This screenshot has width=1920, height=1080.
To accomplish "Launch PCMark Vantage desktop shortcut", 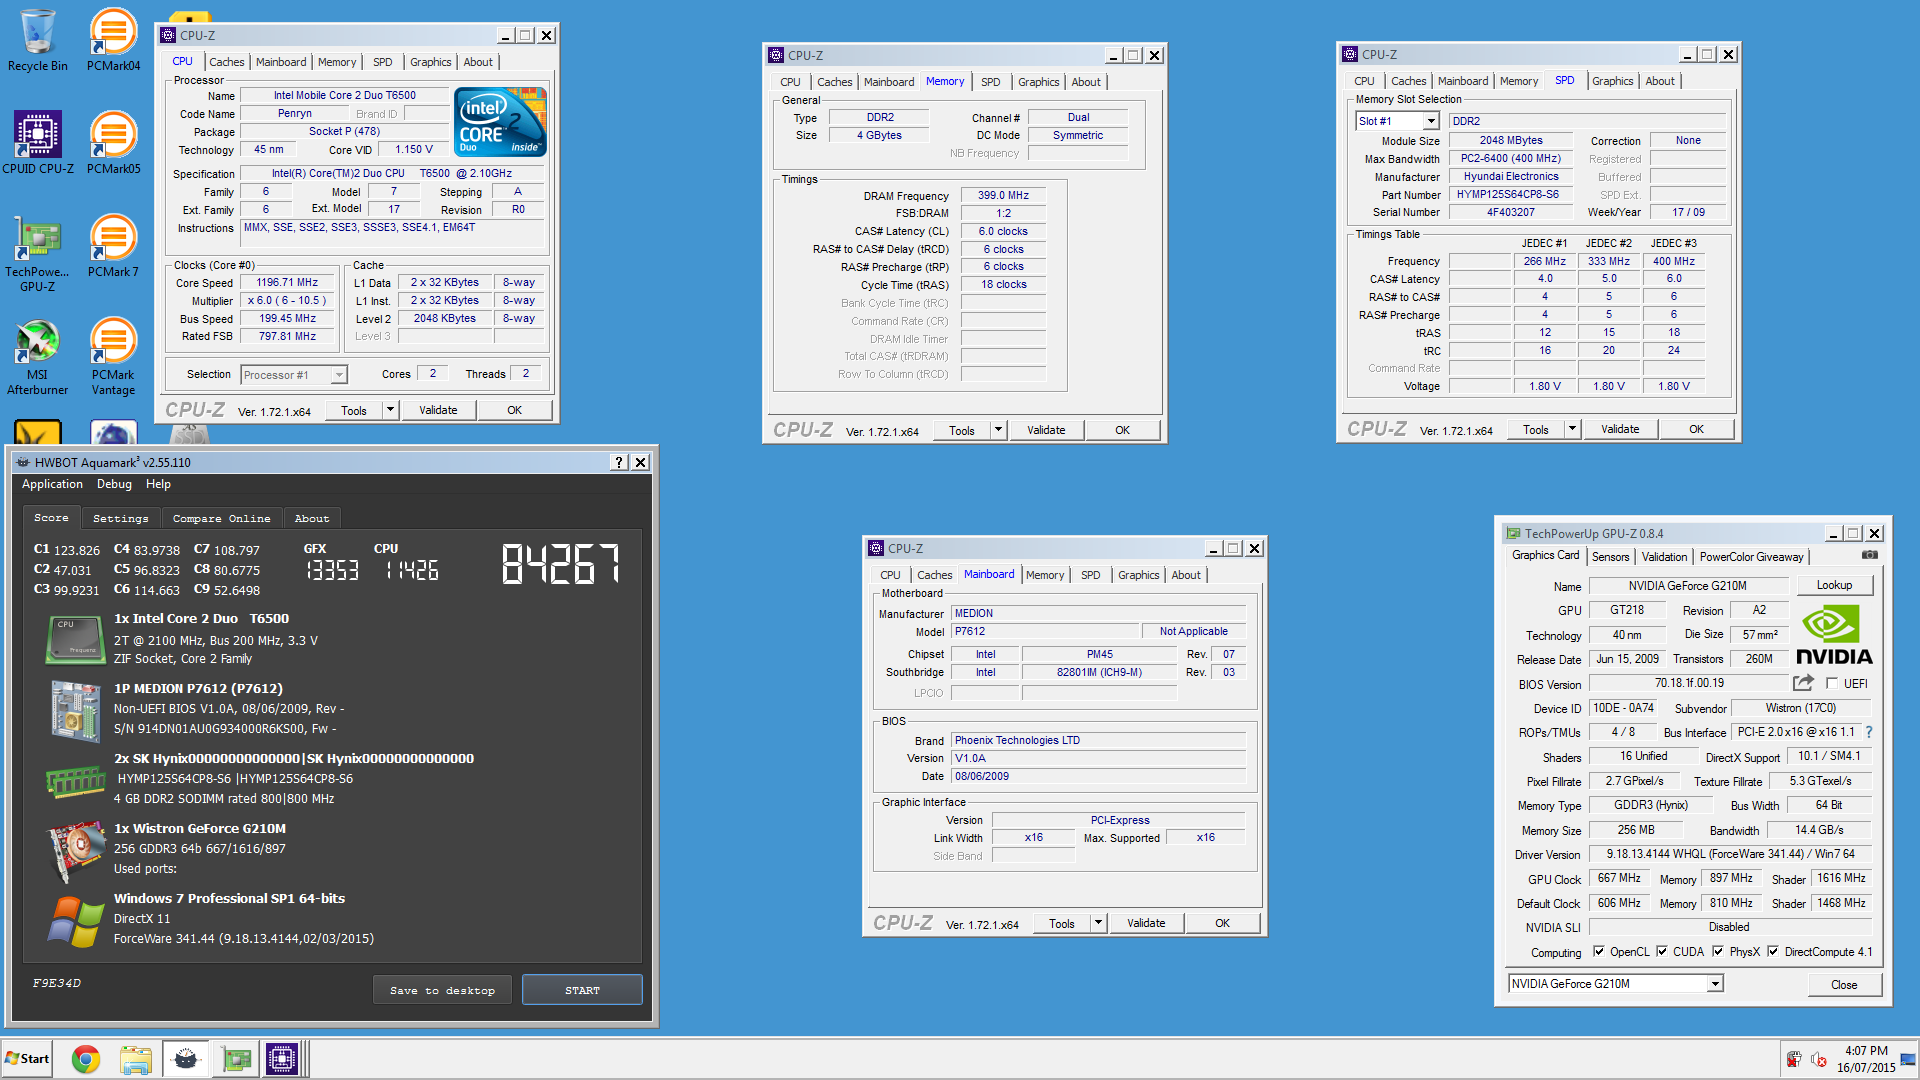I will point(113,357).
